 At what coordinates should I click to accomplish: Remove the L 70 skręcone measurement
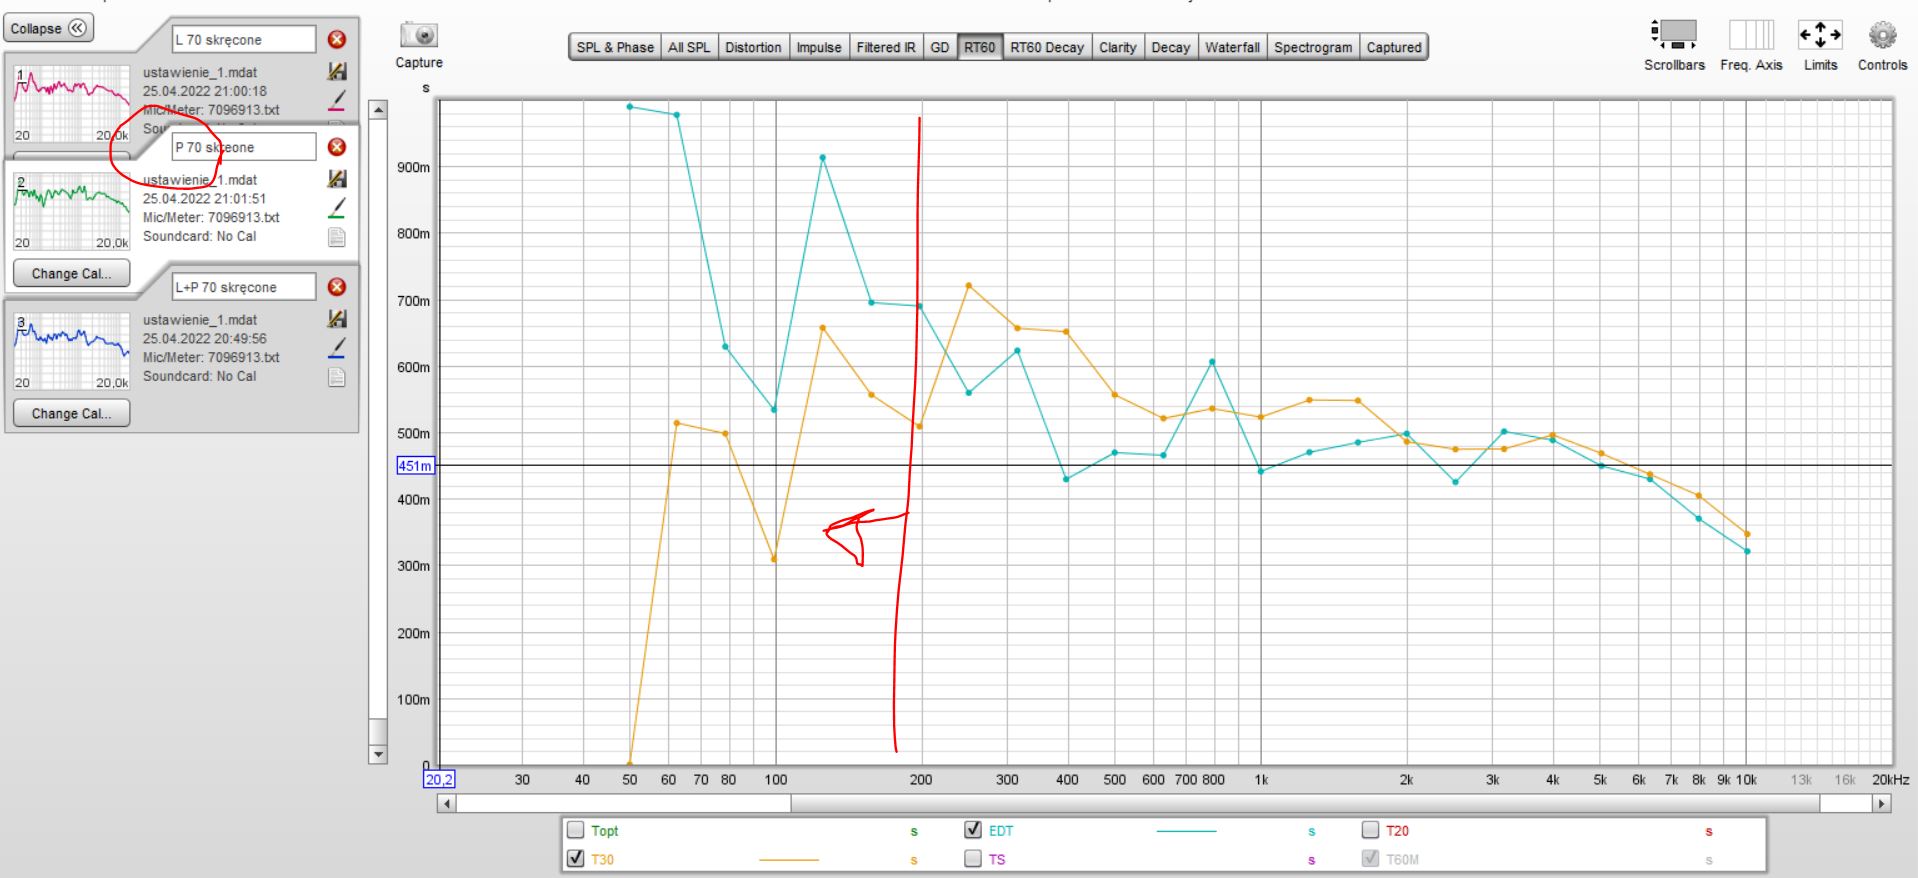(337, 39)
